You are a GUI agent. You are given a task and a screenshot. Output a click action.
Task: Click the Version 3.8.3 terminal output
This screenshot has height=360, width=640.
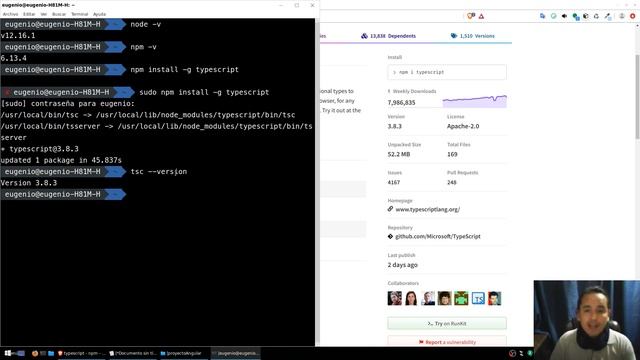pos(29,183)
